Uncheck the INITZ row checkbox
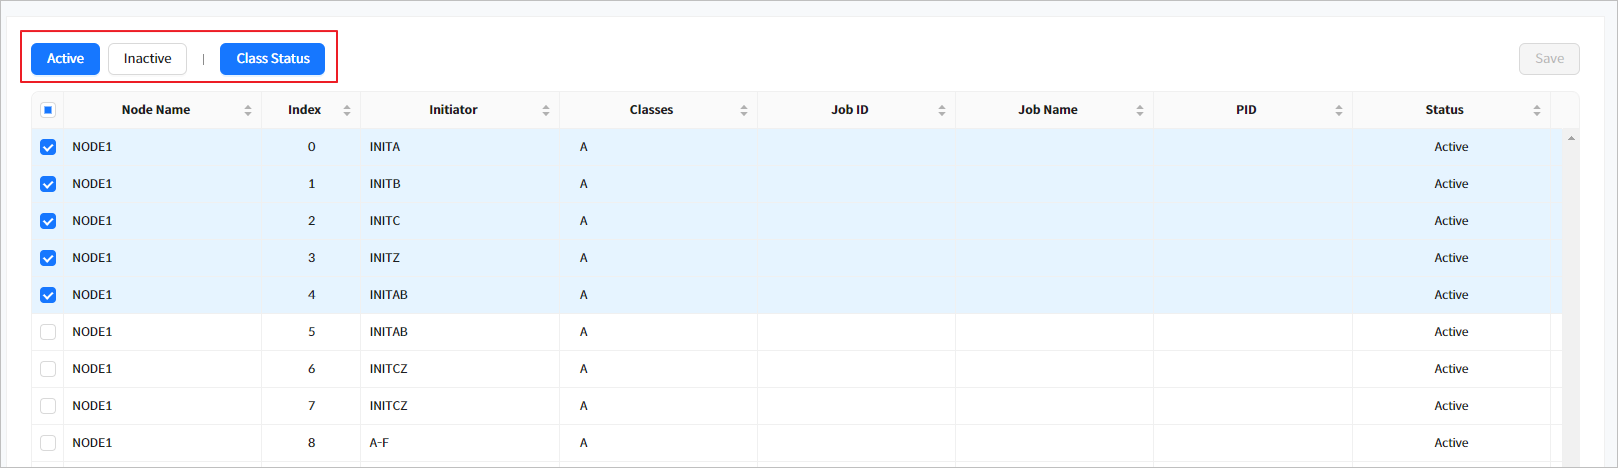This screenshot has width=1618, height=468. click(x=48, y=258)
